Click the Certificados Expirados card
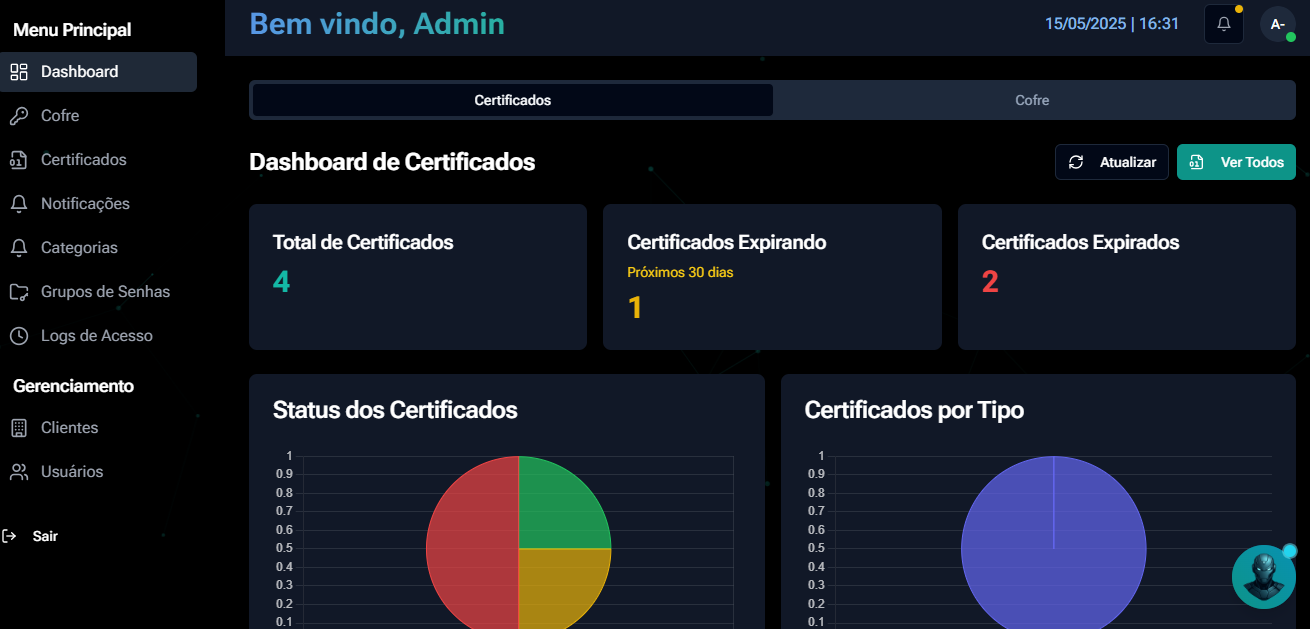 1126,276
